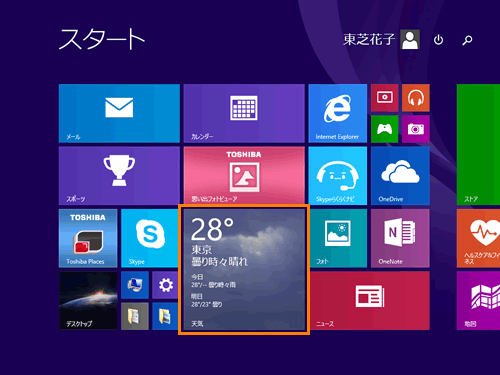Viewport: 500px width, 375px height.
Task: Click the search magnifier button
Action: tap(467, 40)
